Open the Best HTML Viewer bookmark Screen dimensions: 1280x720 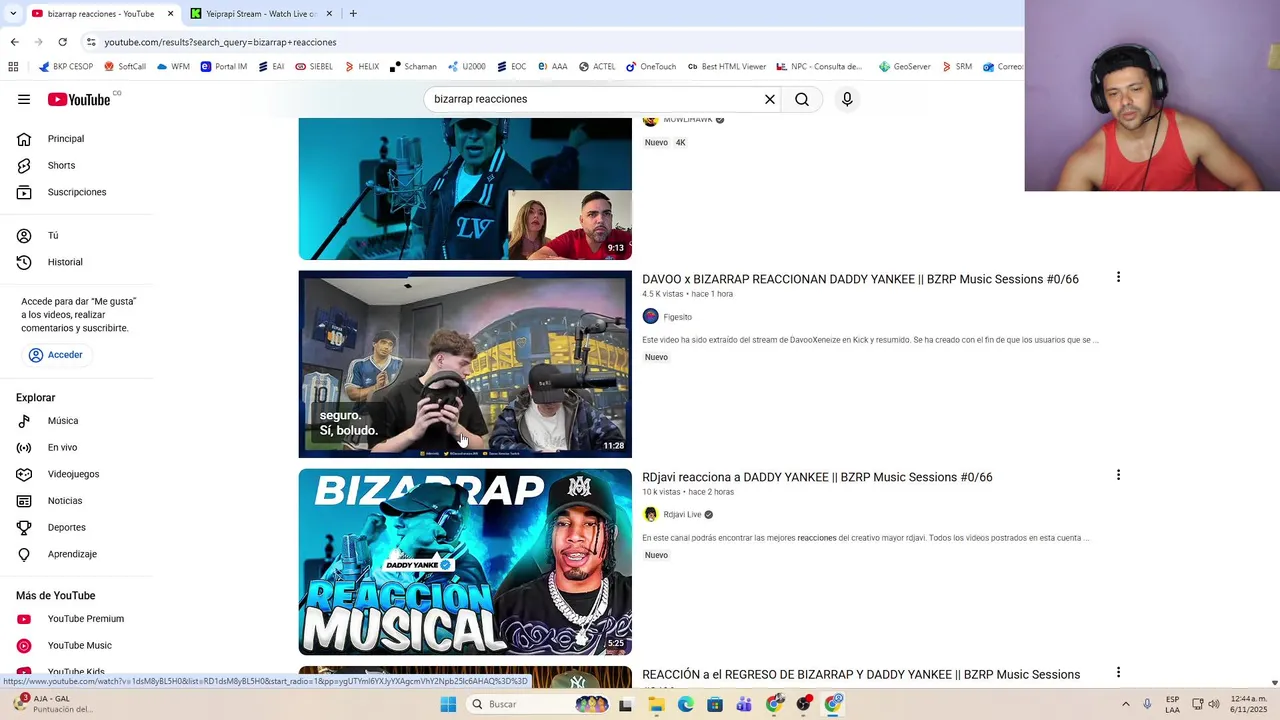point(727,67)
